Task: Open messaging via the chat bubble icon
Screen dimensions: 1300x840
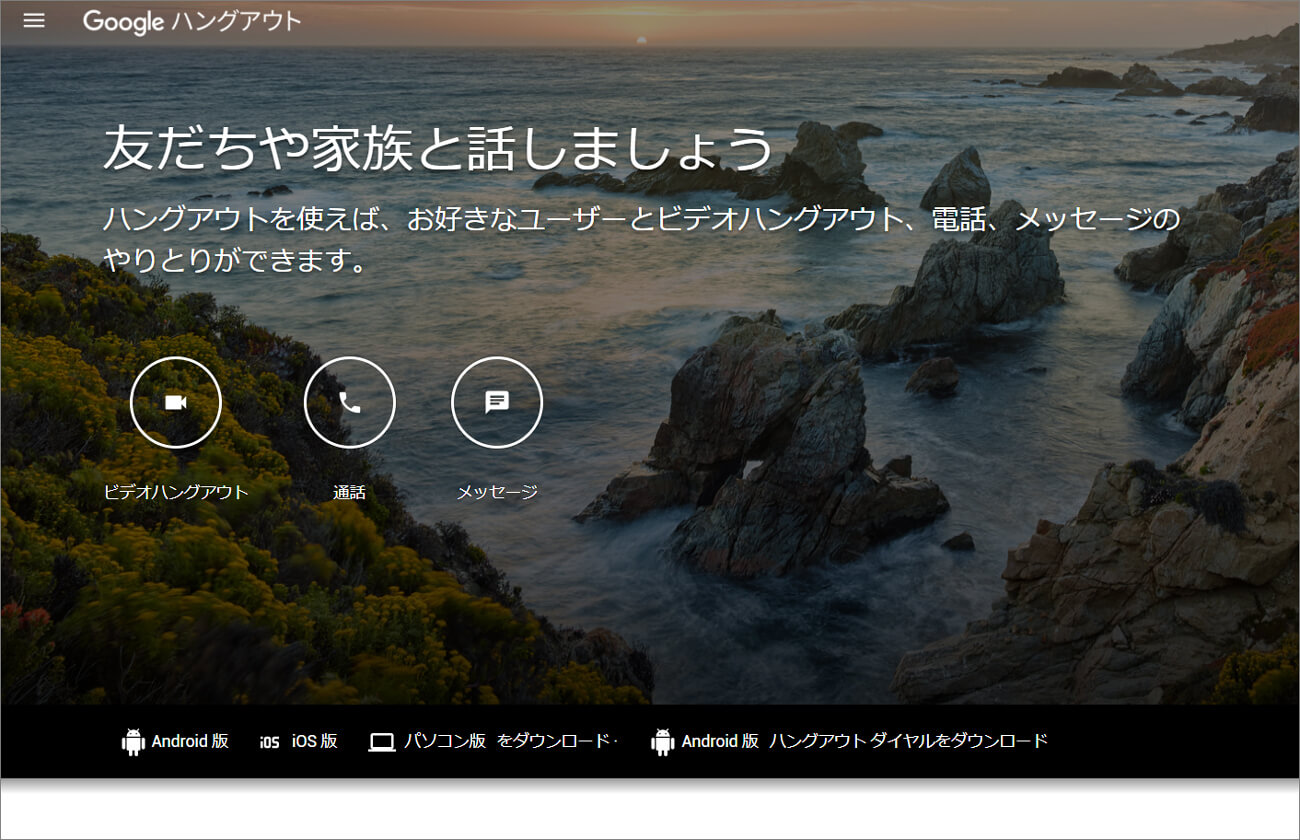Action: coord(497,402)
